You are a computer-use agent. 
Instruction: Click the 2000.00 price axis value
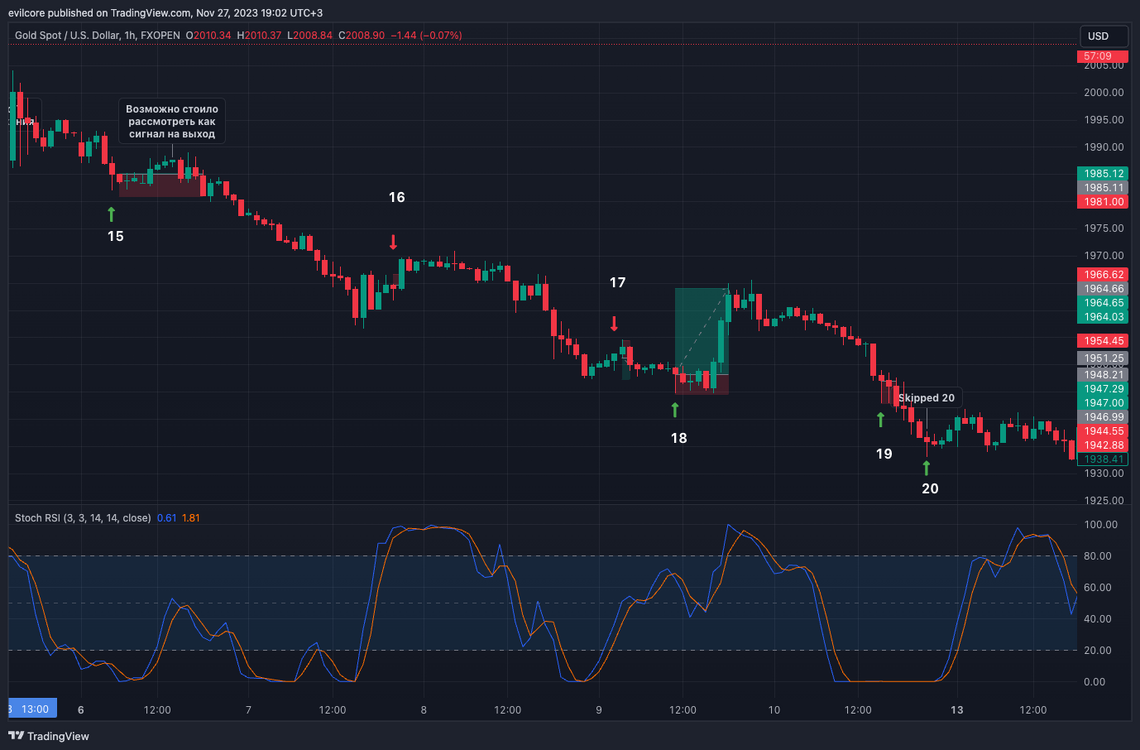coord(1104,92)
